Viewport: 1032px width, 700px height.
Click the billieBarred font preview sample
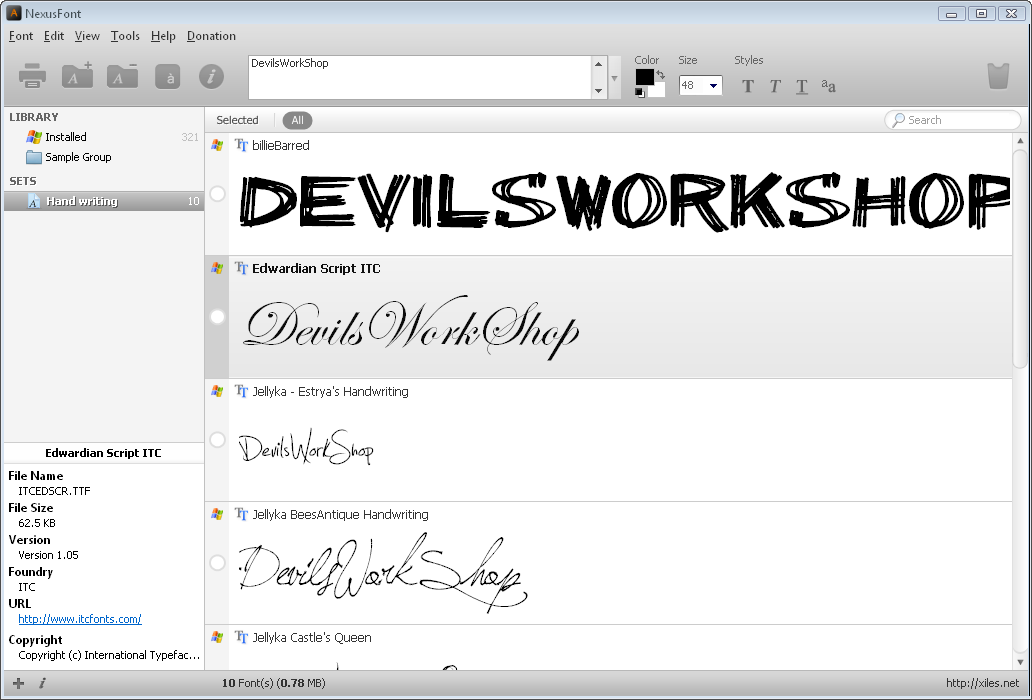[x=625, y=201]
